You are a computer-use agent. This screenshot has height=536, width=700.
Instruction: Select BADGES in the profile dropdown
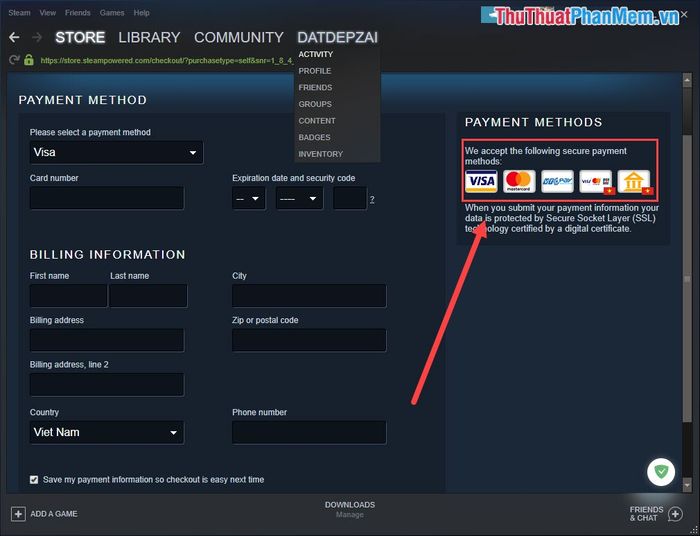(314, 137)
